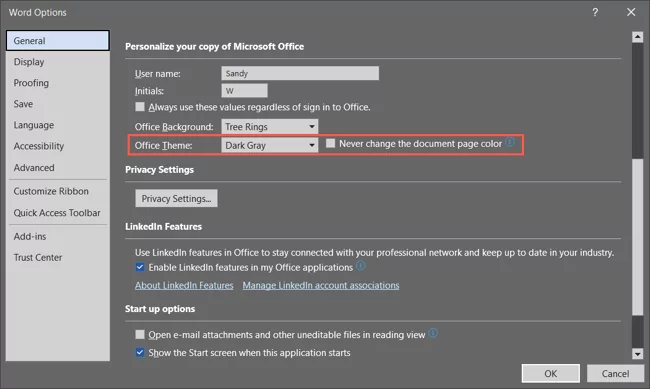650x389 pixels.
Task: Click the Initials text box
Action: 244,90
